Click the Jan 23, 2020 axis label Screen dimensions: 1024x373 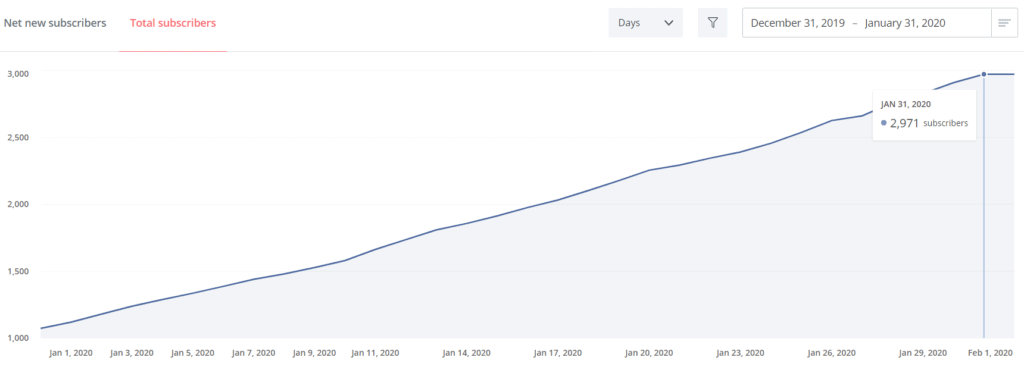[741, 353]
